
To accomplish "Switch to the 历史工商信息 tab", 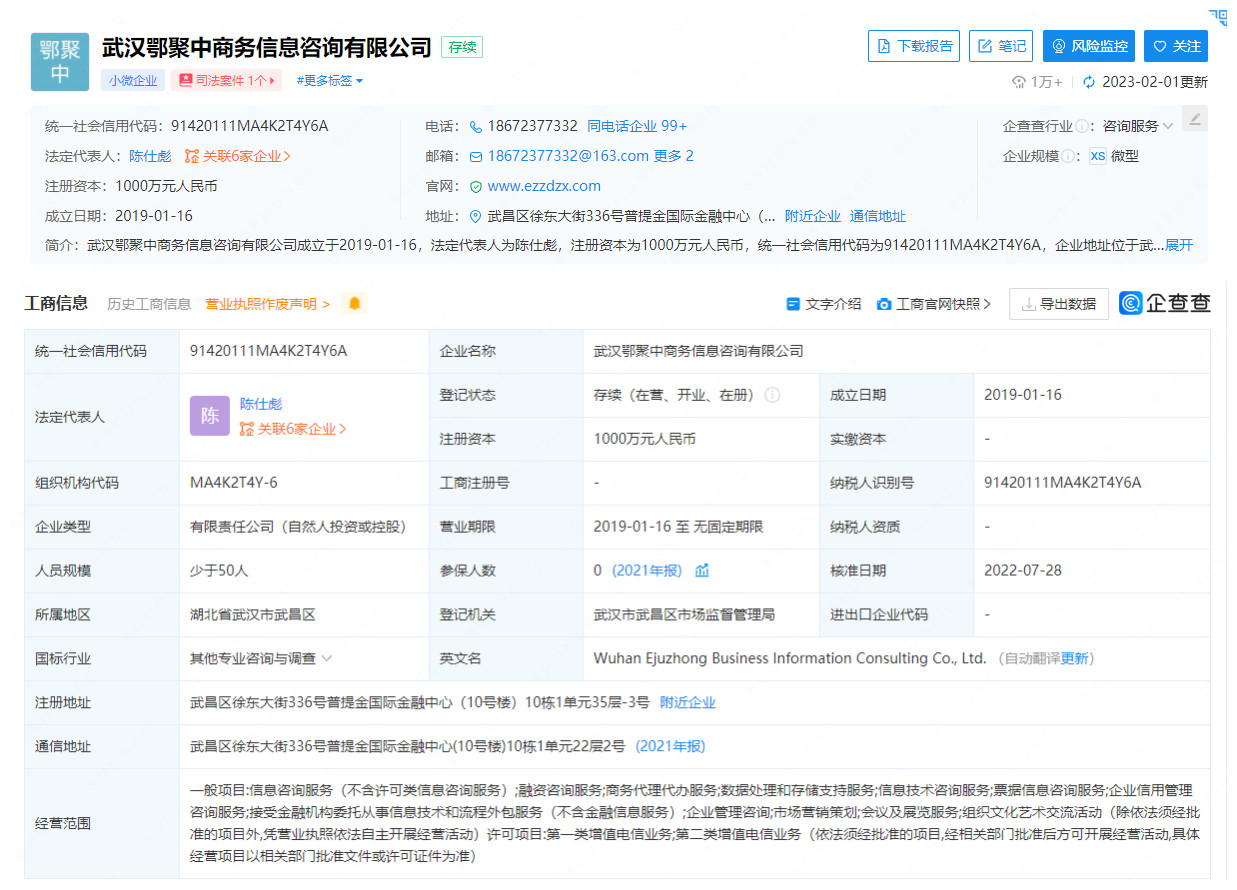I will point(149,304).
